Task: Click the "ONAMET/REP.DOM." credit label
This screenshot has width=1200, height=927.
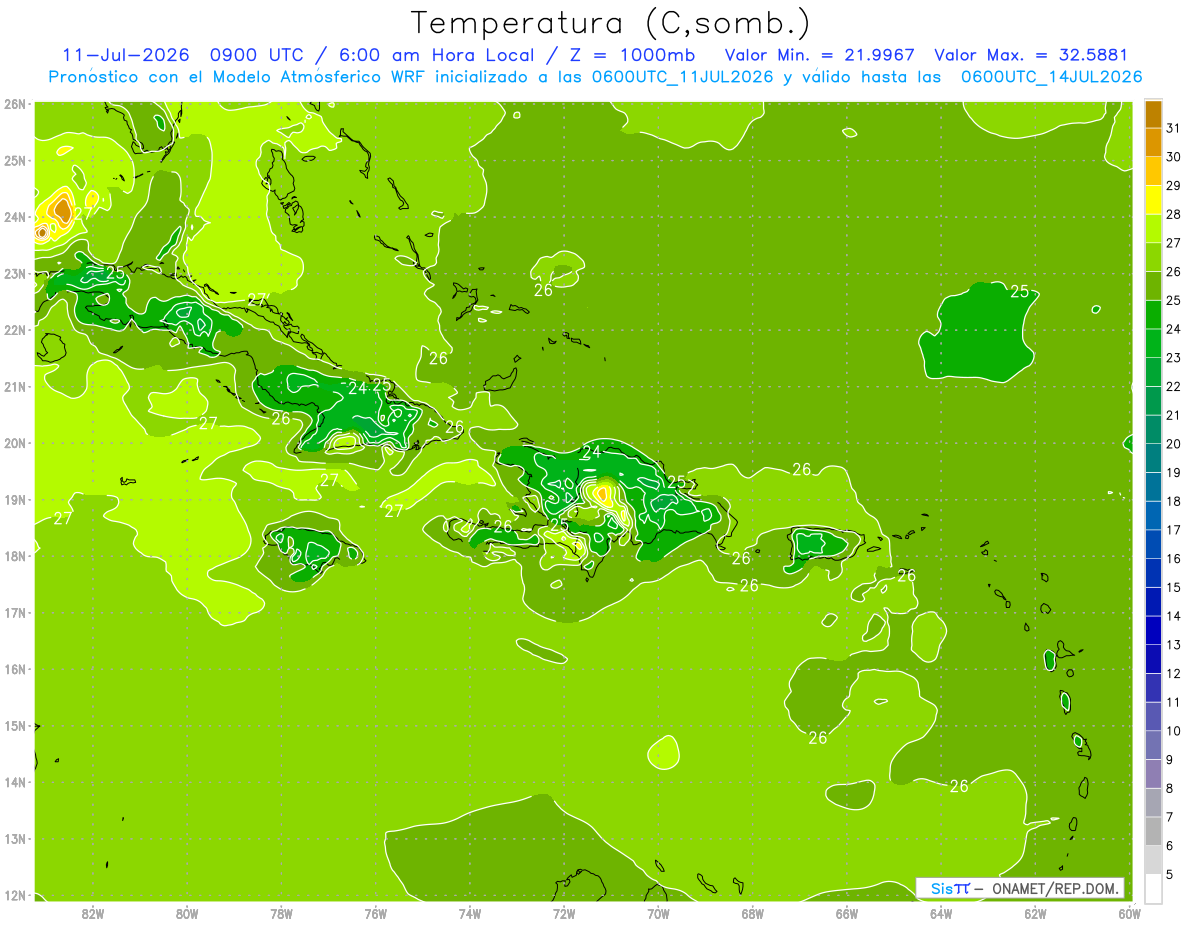Action: (1058, 889)
